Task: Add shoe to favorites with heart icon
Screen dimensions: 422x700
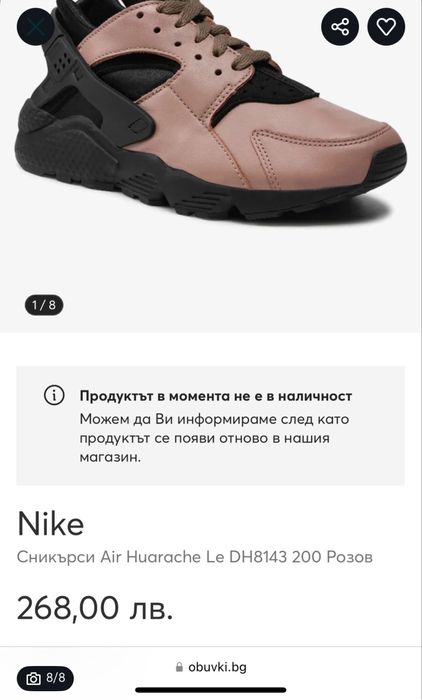Action: tap(386, 27)
